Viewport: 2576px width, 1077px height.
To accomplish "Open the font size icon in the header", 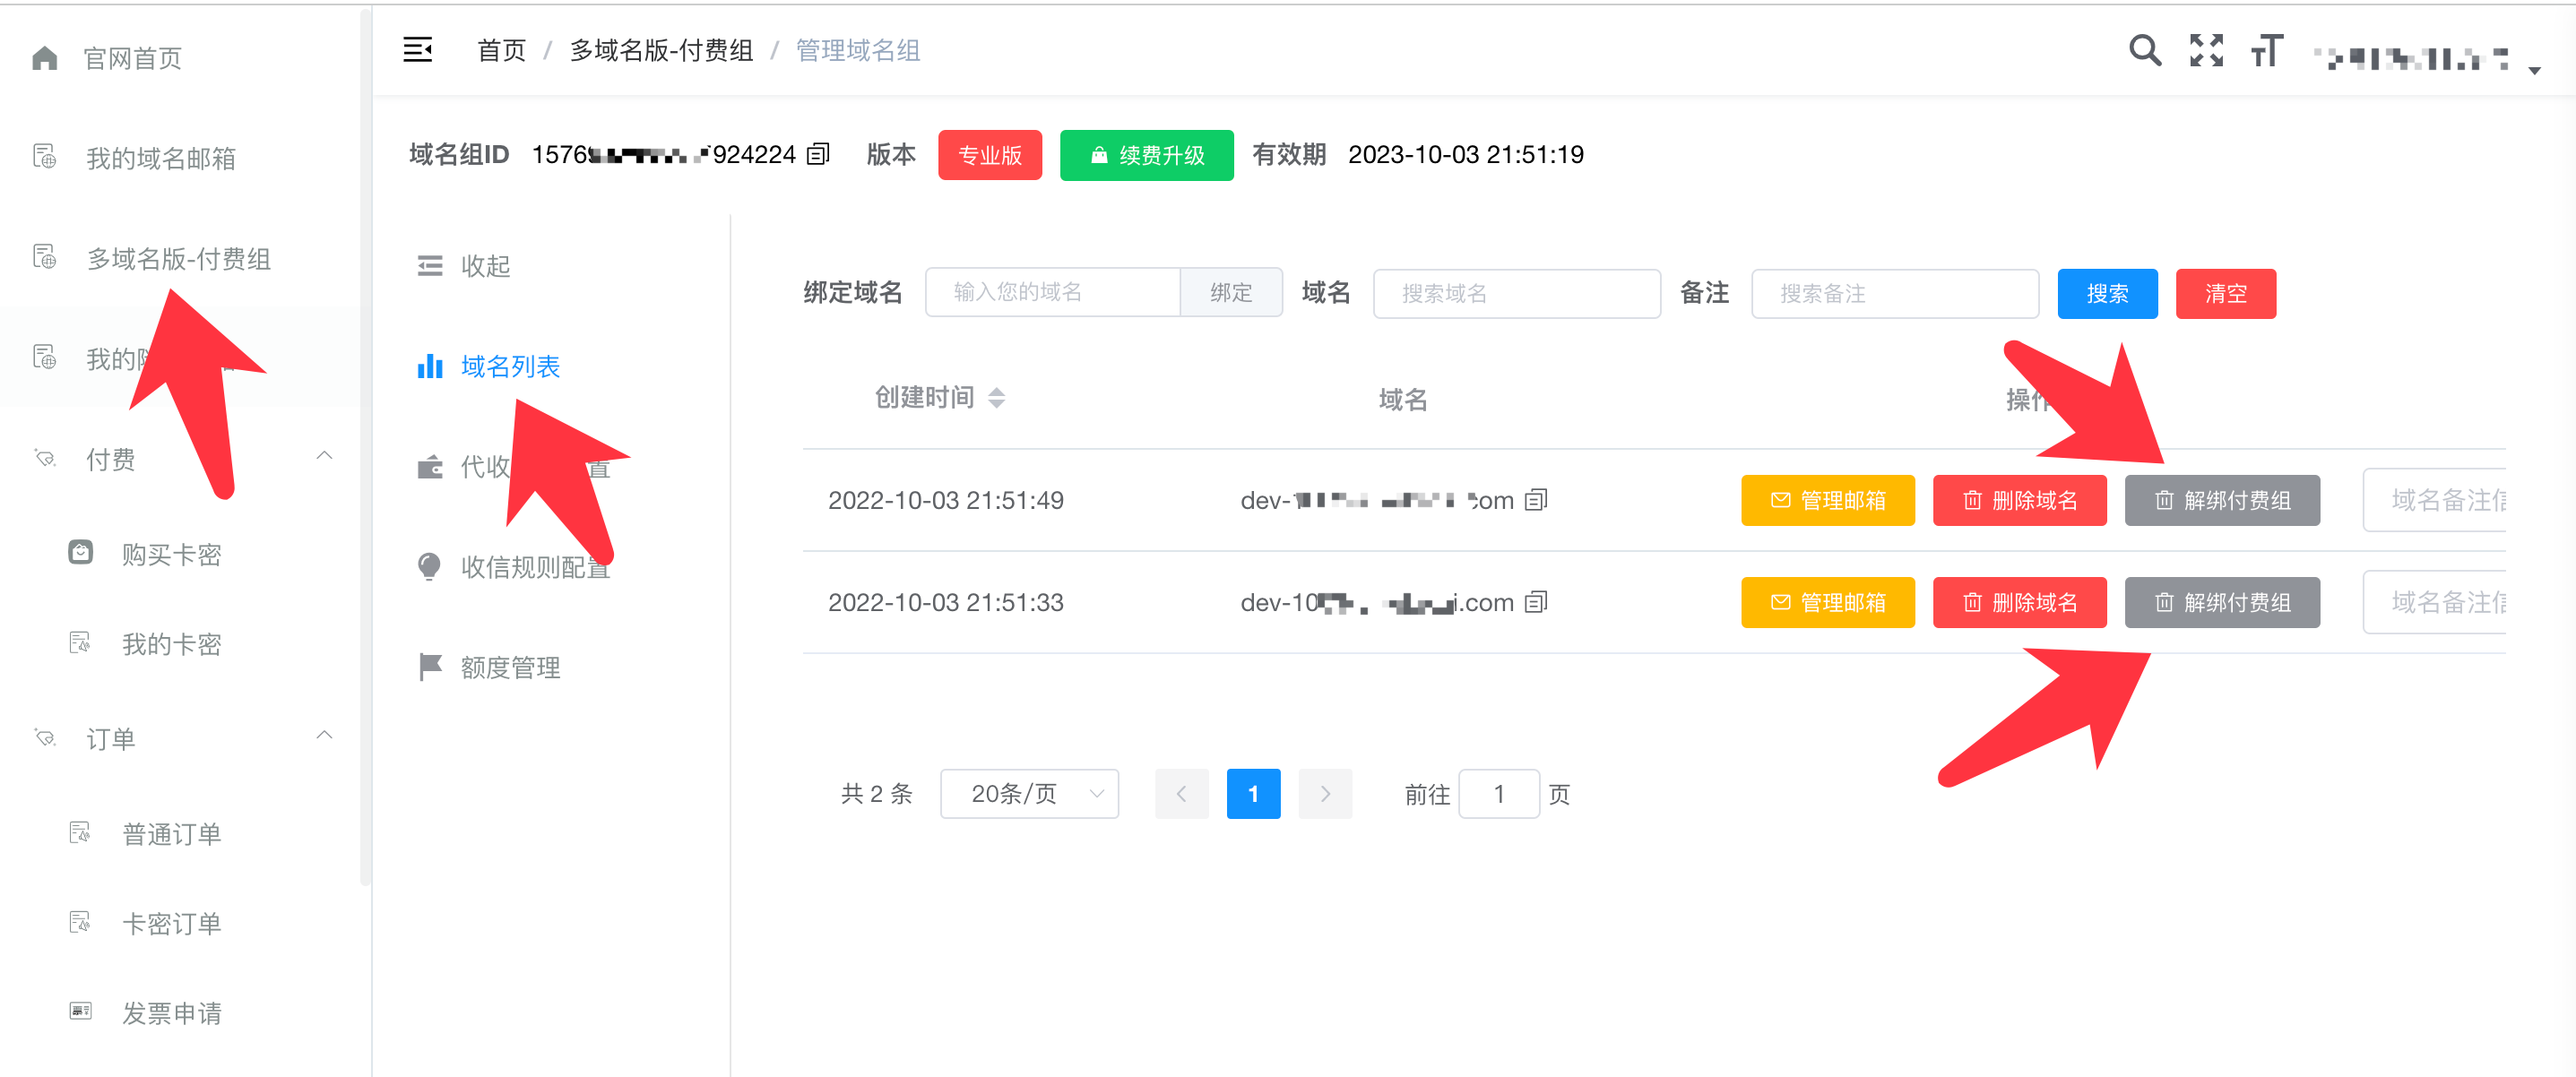I will 2267,50.
